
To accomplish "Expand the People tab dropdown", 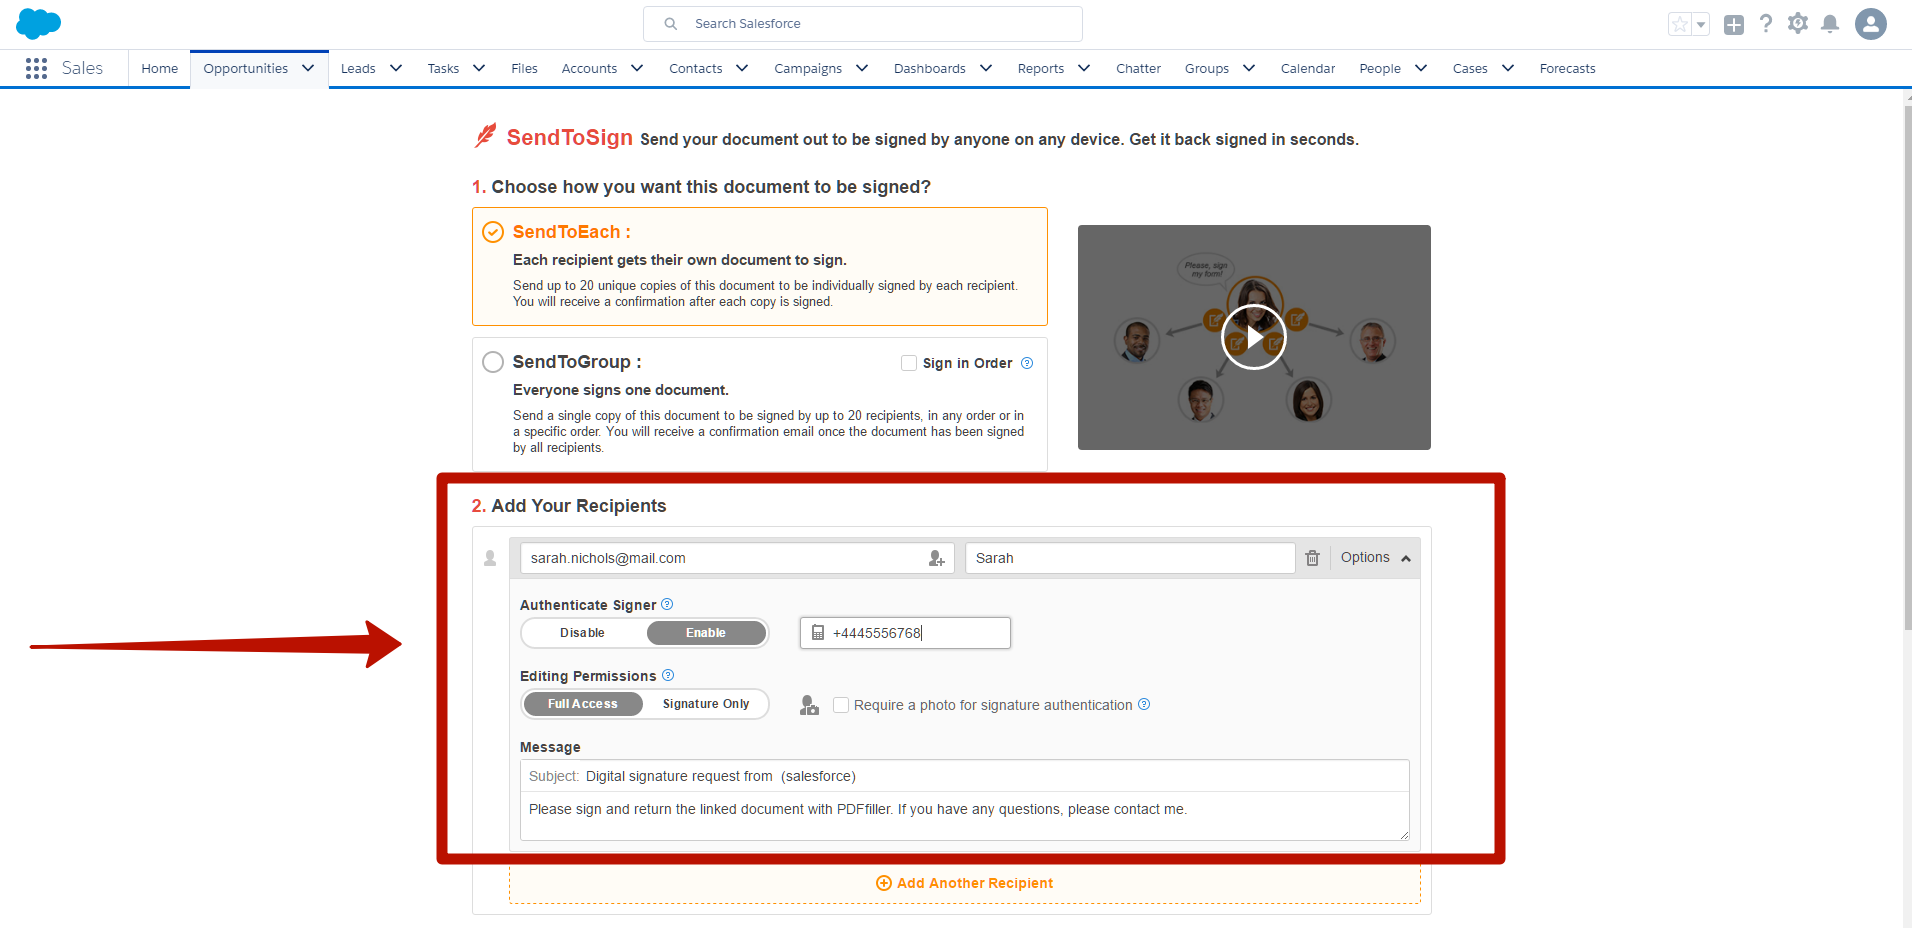I will [x=1421, y=68].
